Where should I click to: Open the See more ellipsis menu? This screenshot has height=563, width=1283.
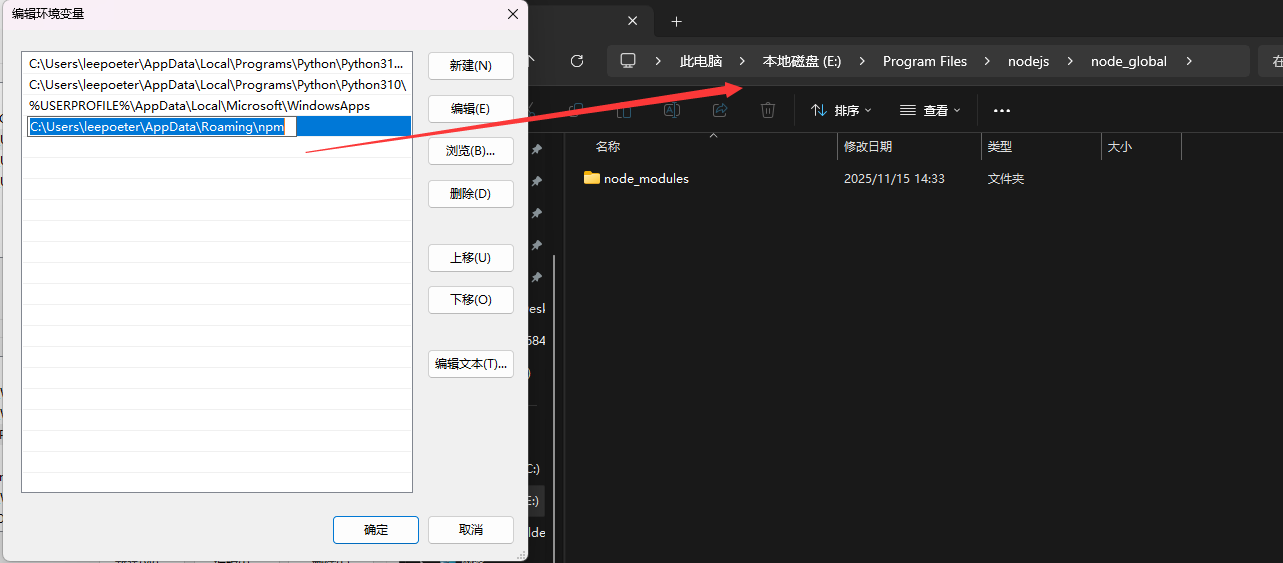pos(1001,110)
